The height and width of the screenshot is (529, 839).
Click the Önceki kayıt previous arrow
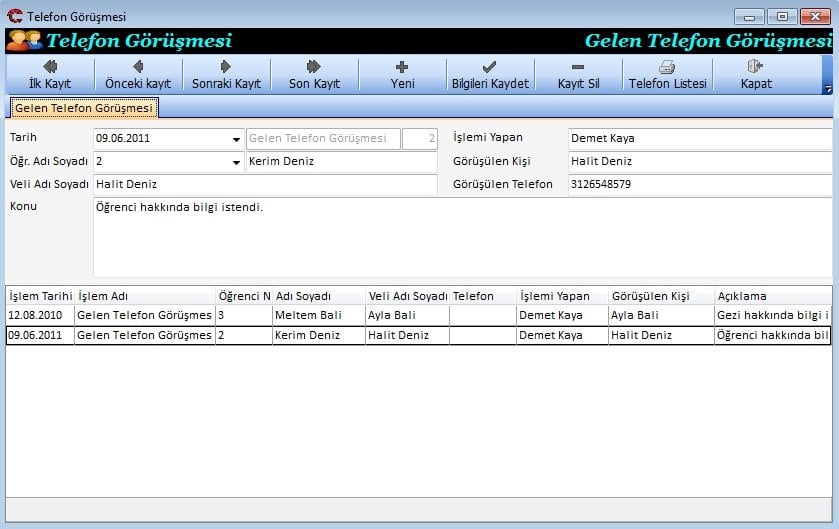tap(138, 75)
